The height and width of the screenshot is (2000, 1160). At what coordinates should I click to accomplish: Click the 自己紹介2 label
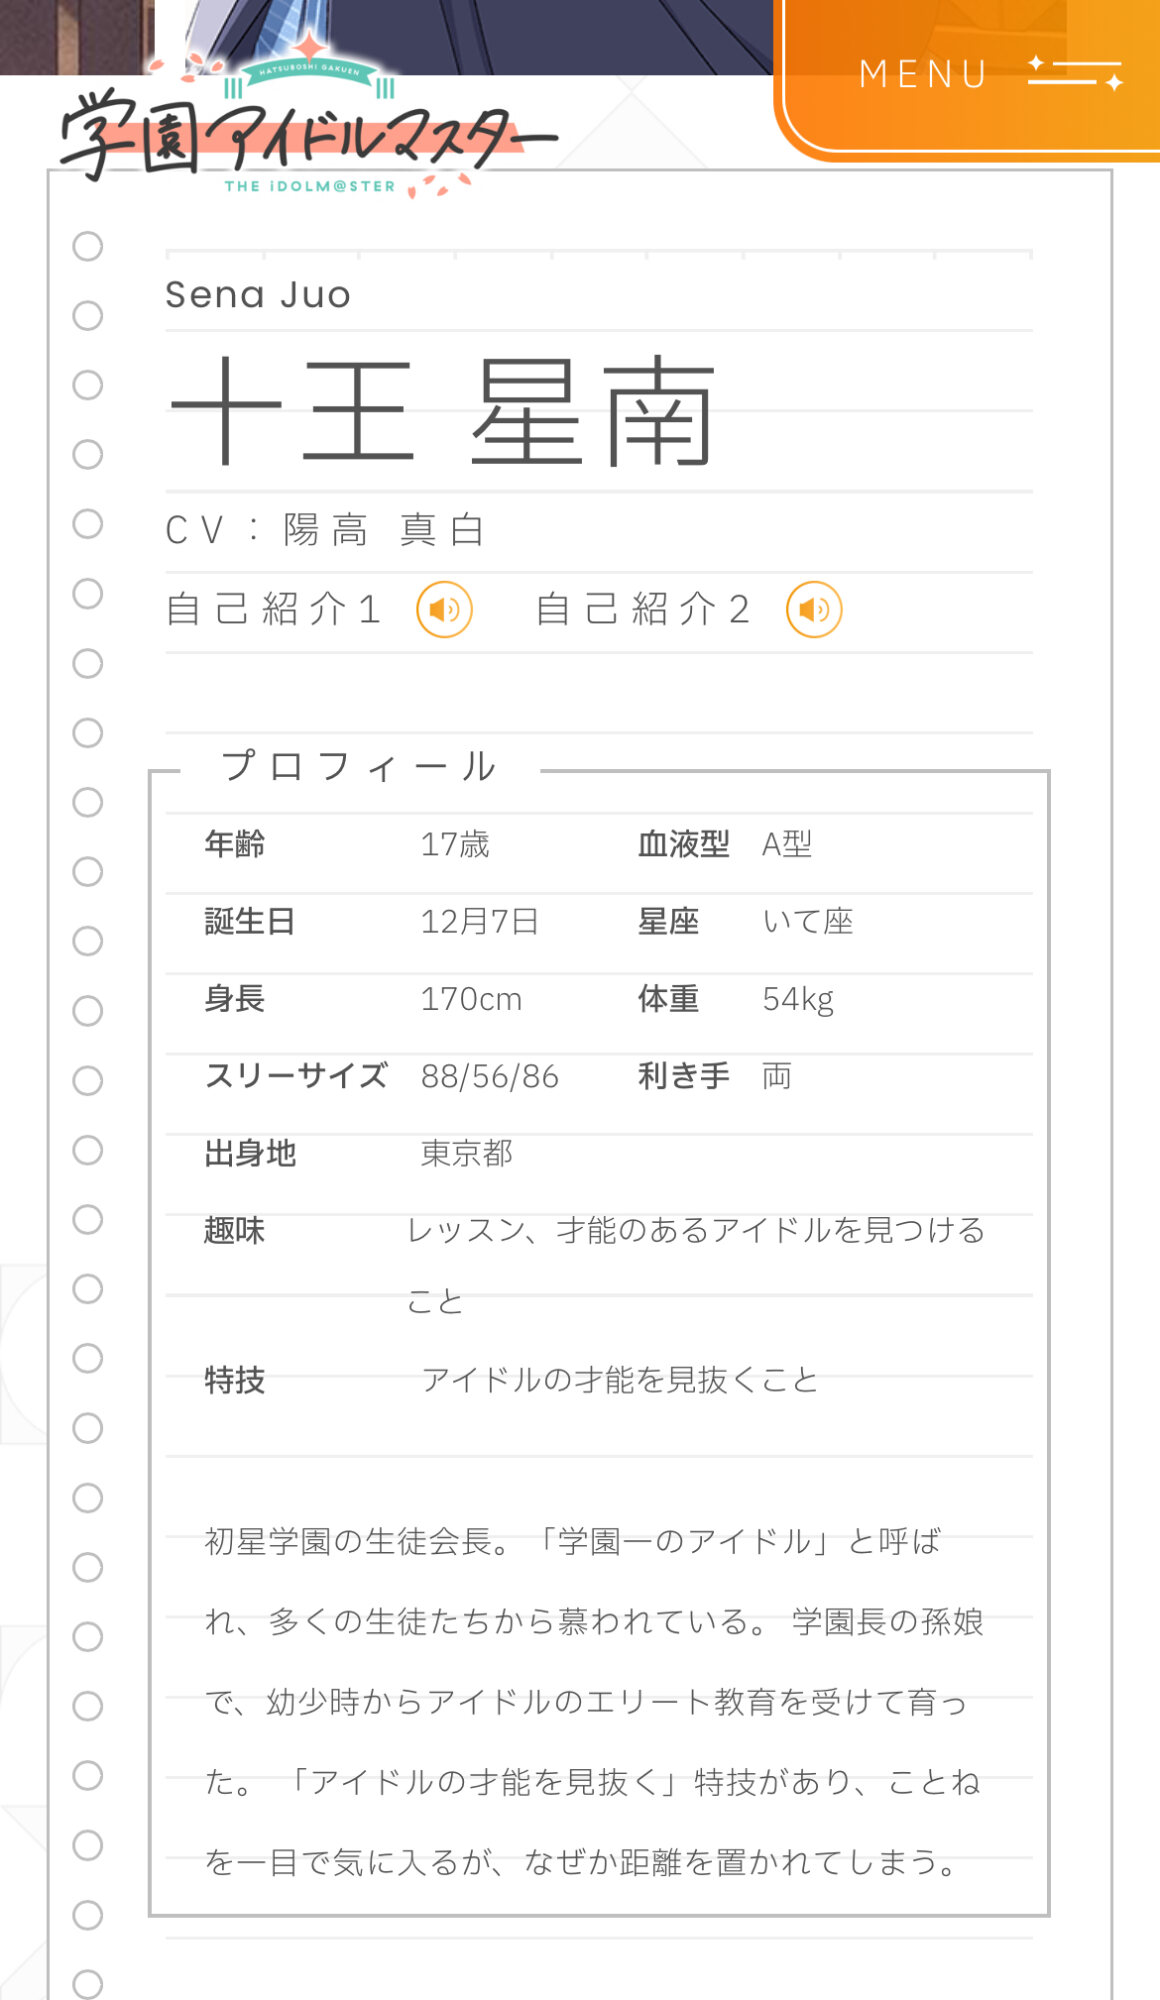[642, 609]
